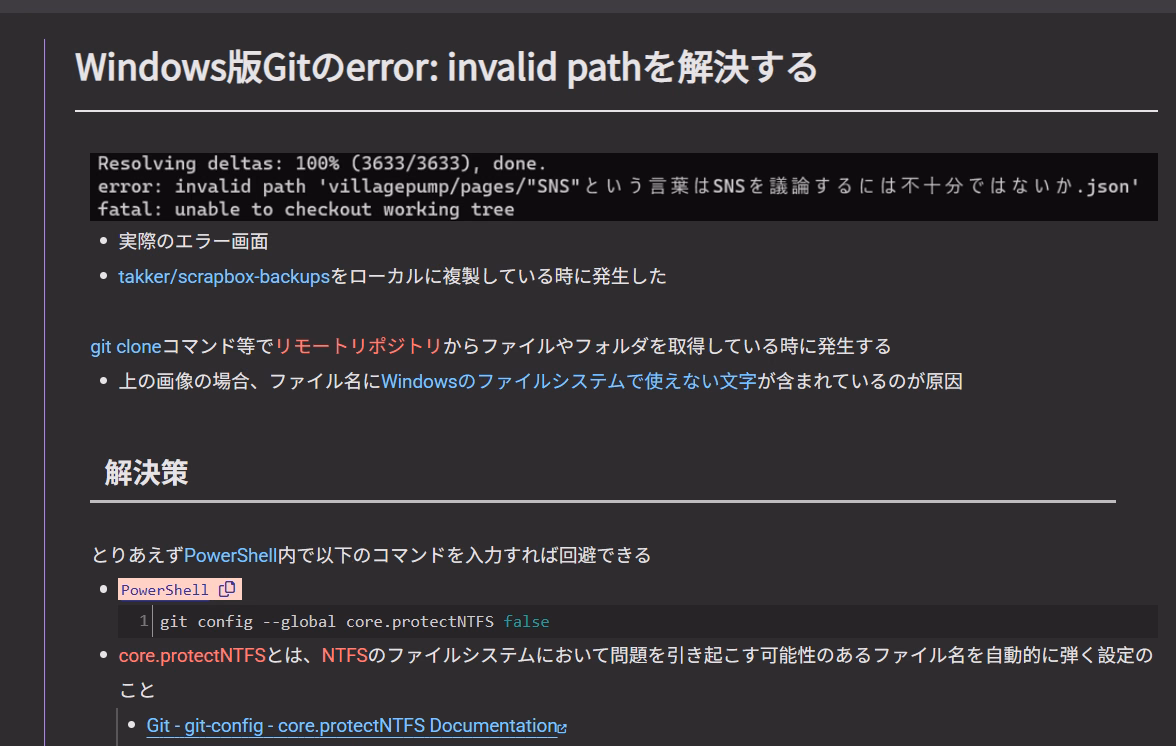This screenshot has width=1176, height=746.
Task: Click the text が含まれているのが原因
Action: point(860,382)
